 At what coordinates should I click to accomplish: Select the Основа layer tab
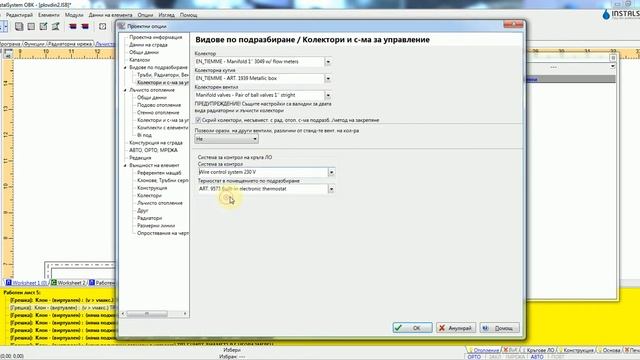[608, 350]
